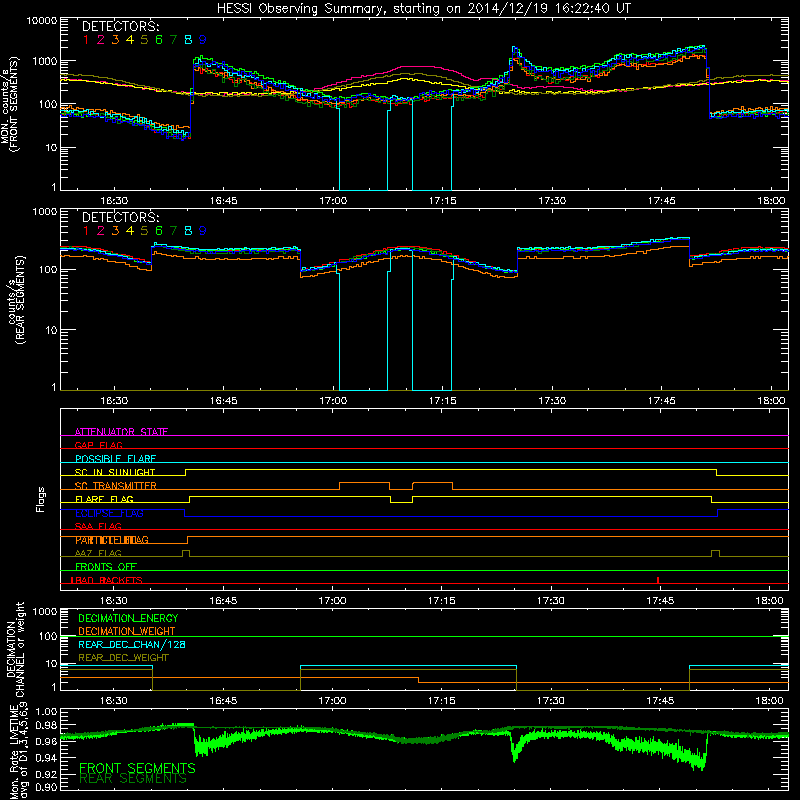Select magenta detector 2 in front segments legend
This screenshot has height=800, width=800.
[x=101, y=39]
